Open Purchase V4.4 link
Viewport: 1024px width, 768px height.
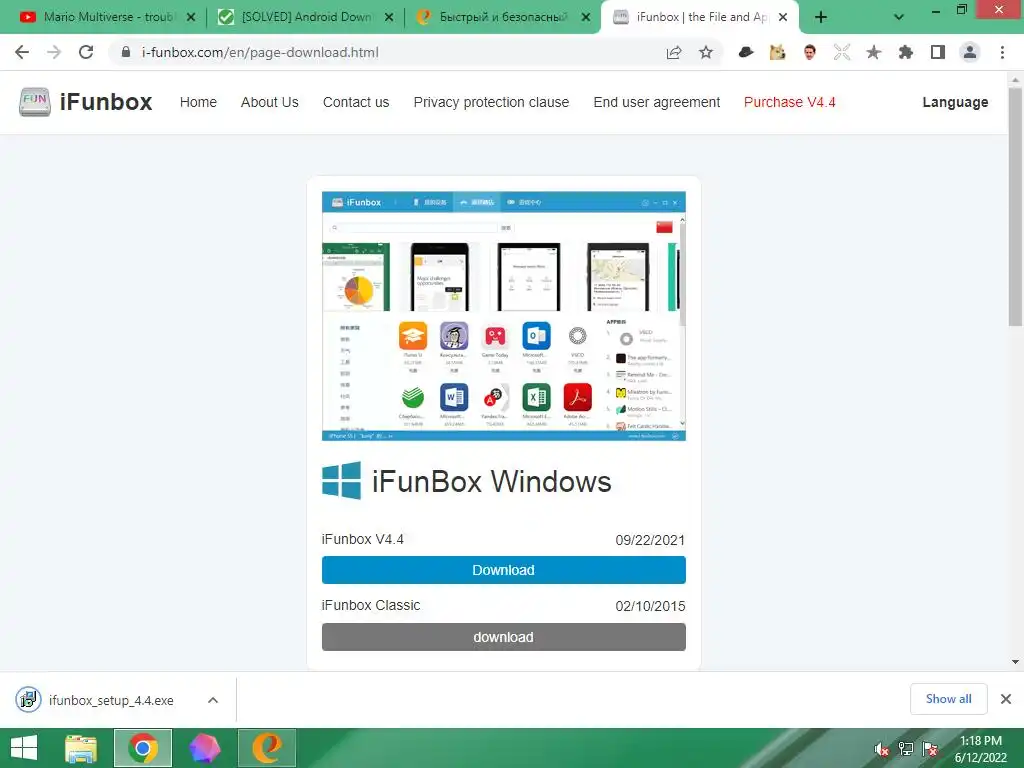click(x=790, y=102)
